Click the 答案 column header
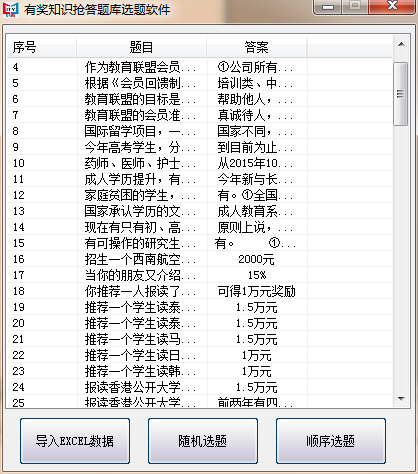The width and height of the screenshot is (418, 474). click(257, 47)
